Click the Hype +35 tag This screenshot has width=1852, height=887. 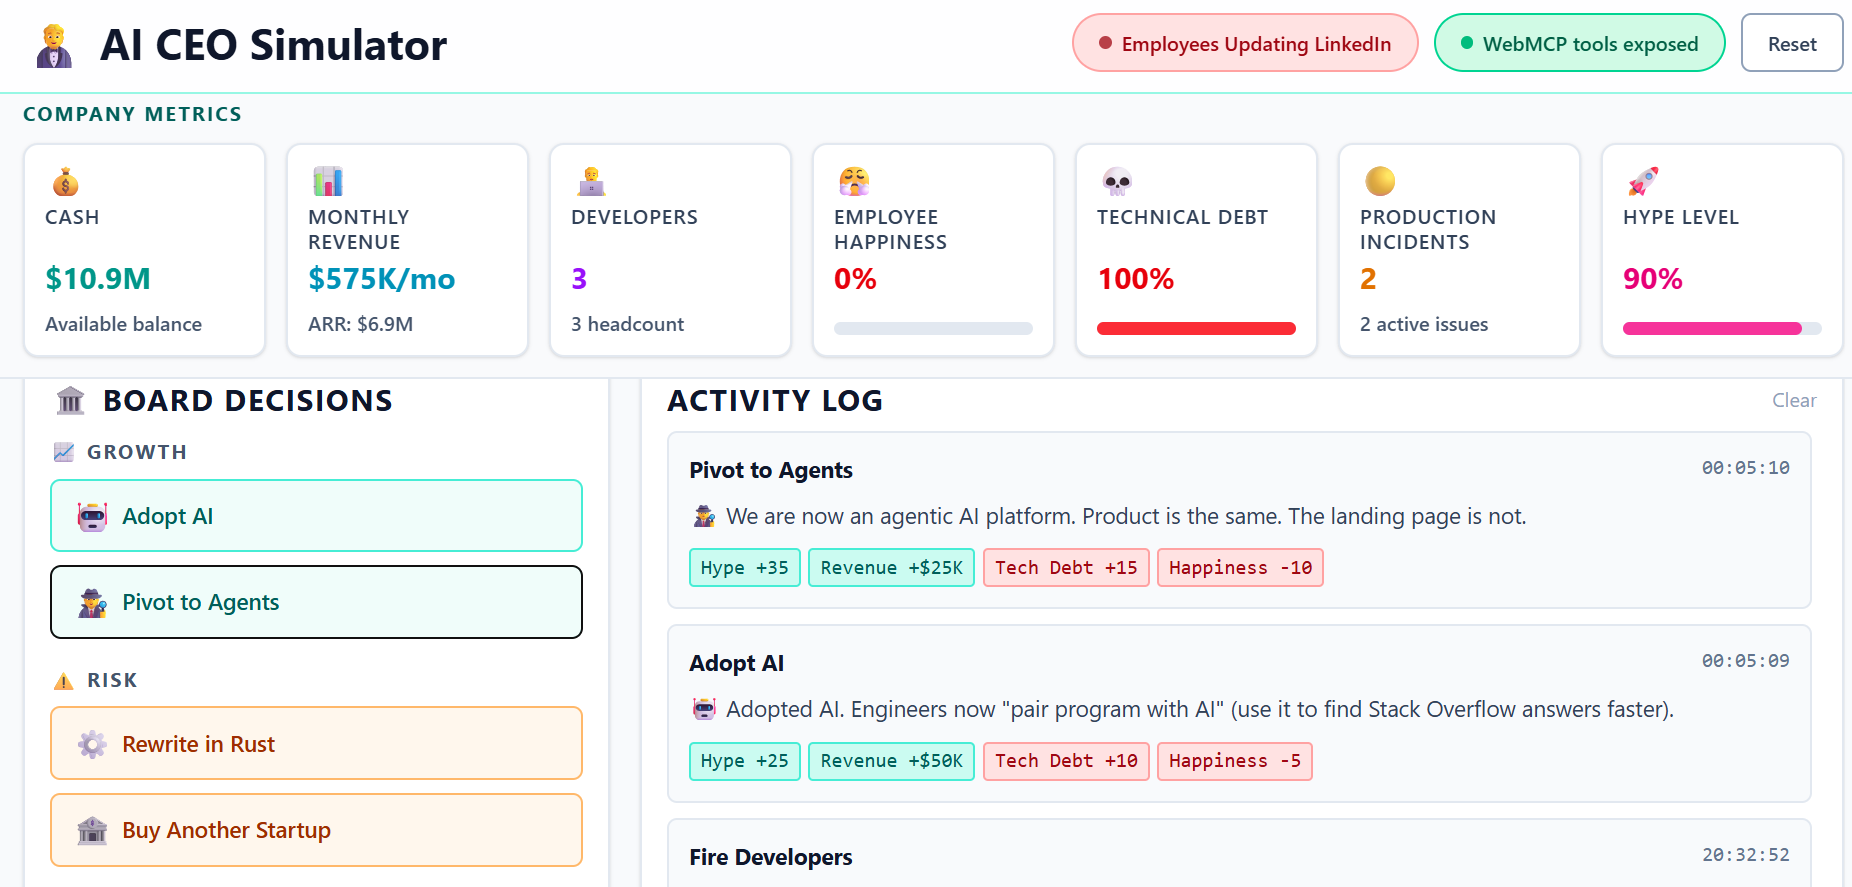745,568
